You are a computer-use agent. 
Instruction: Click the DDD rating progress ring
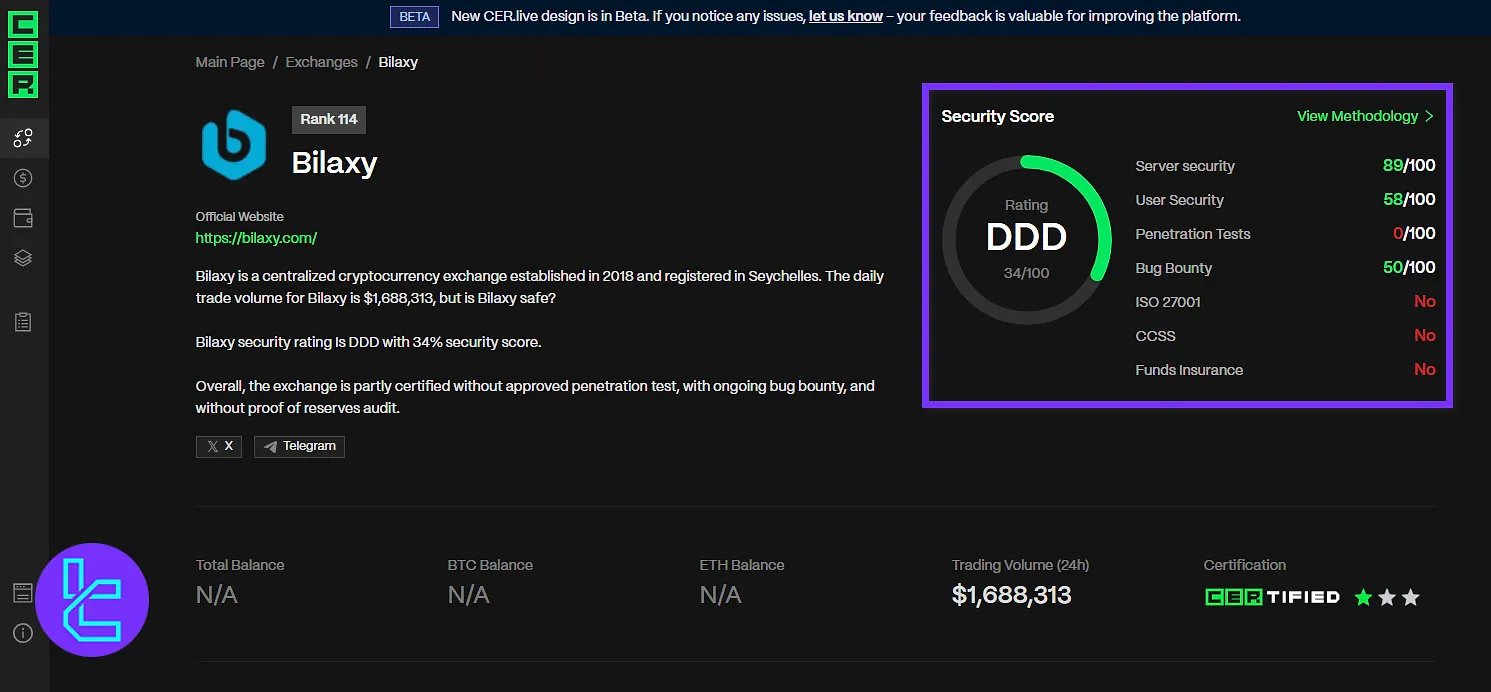click(1027, 238)
